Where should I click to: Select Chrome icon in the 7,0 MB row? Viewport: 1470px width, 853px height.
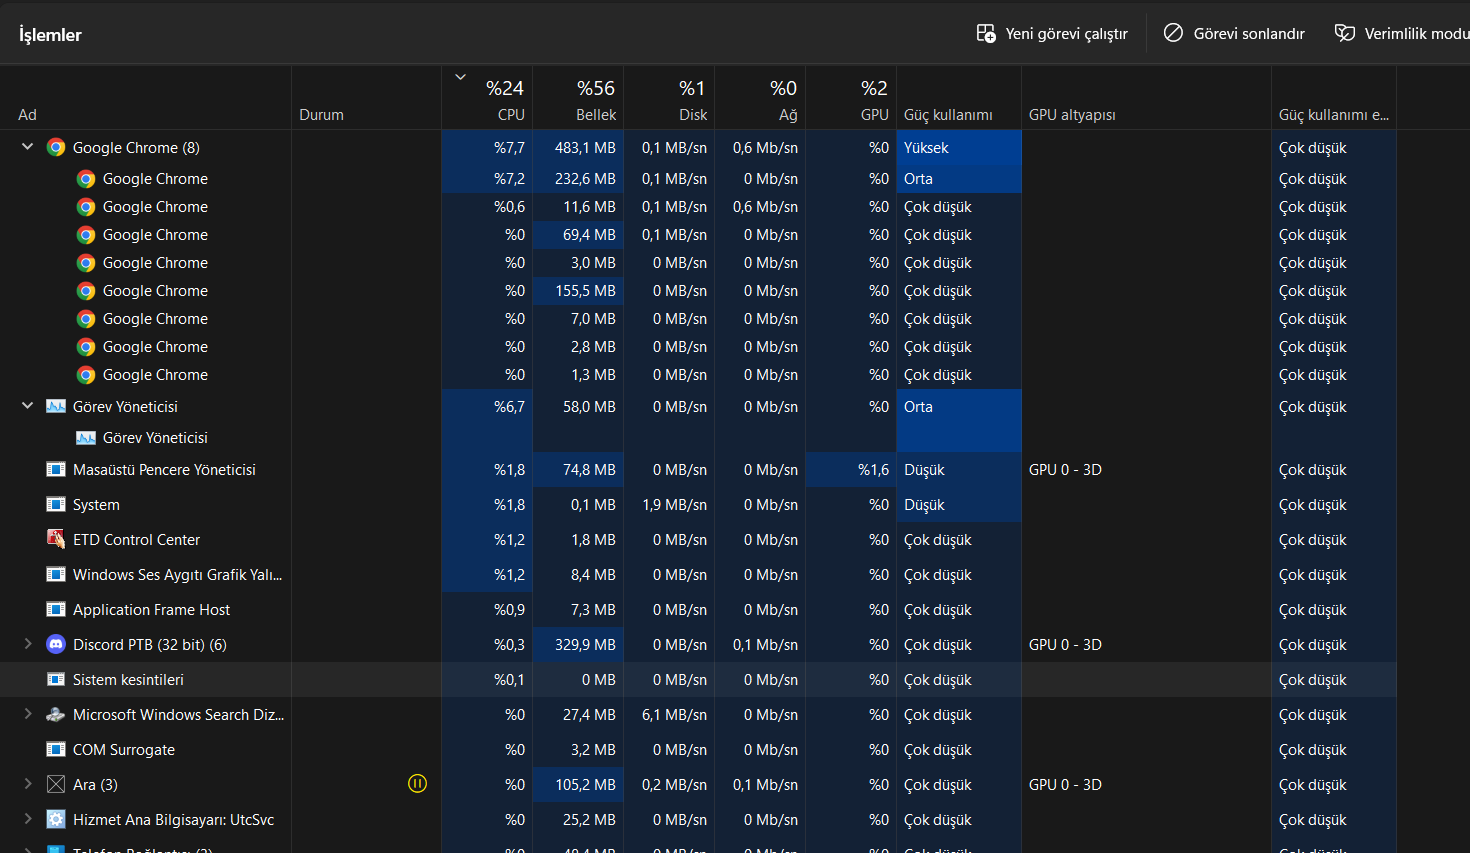click(86, 319)
